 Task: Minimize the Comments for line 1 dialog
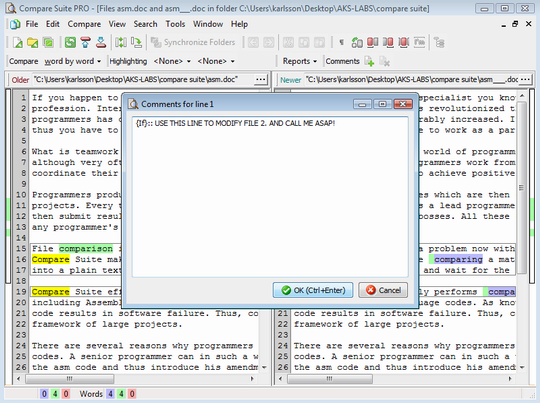[362, 104]
